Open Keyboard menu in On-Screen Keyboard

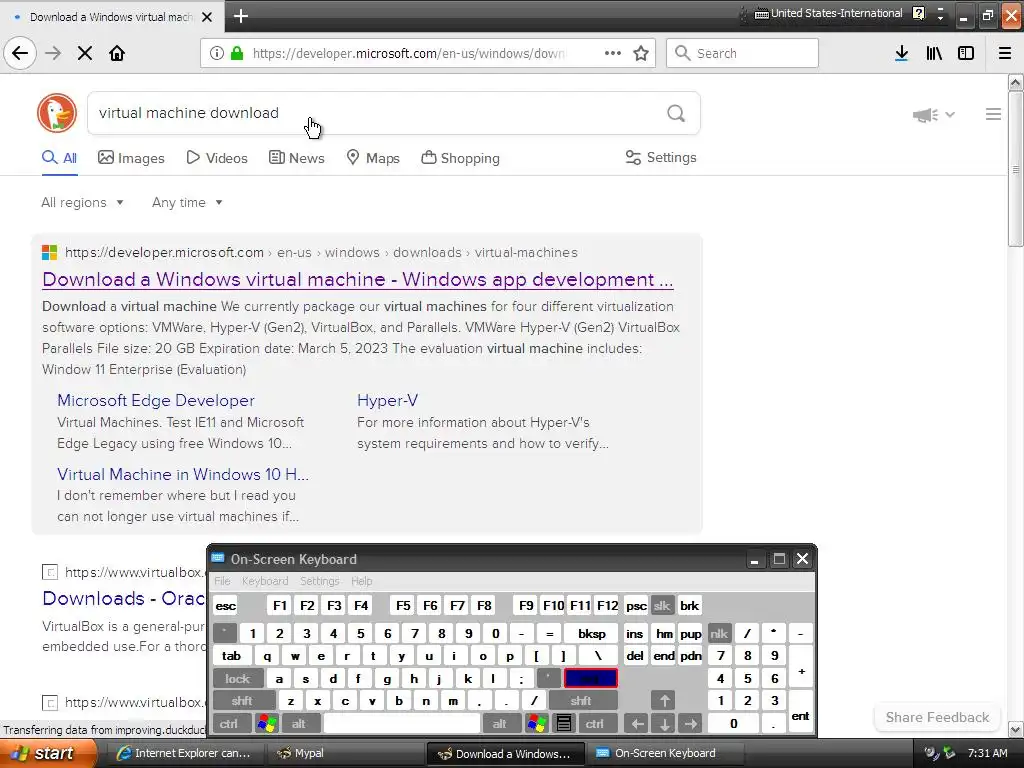[x=264, y=581]
